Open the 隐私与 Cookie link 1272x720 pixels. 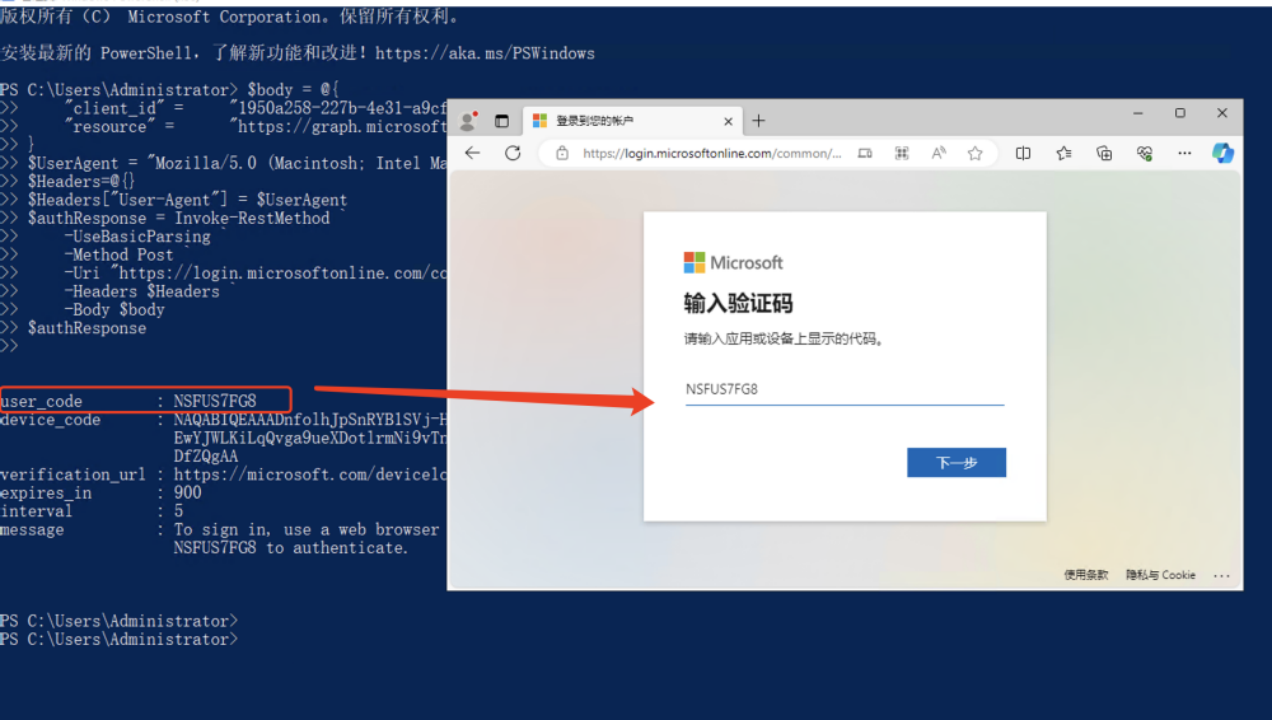pyautogui.click(x=1161, y=575)
